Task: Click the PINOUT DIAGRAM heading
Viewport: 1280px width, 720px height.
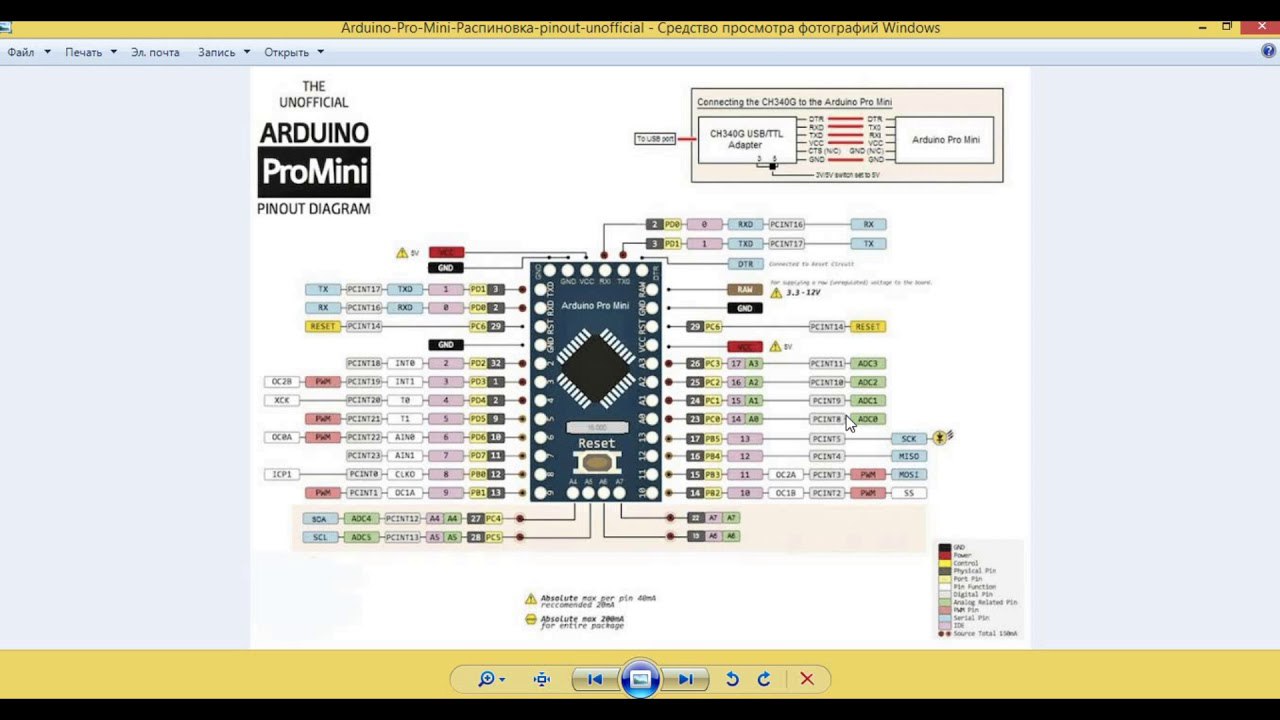Action: [x=314, y=209]
